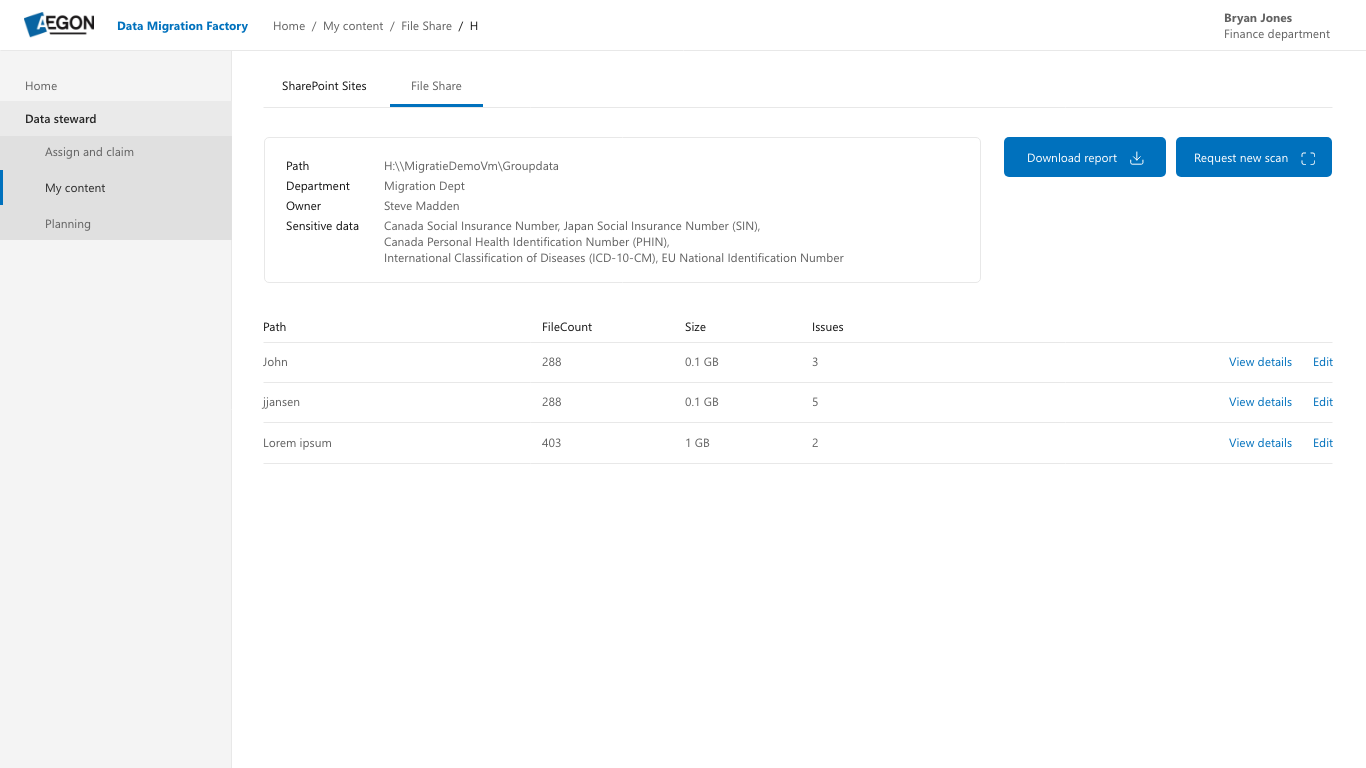Click the H breadcrumb item
The image size is (1366, 768).
click(474, 26)
